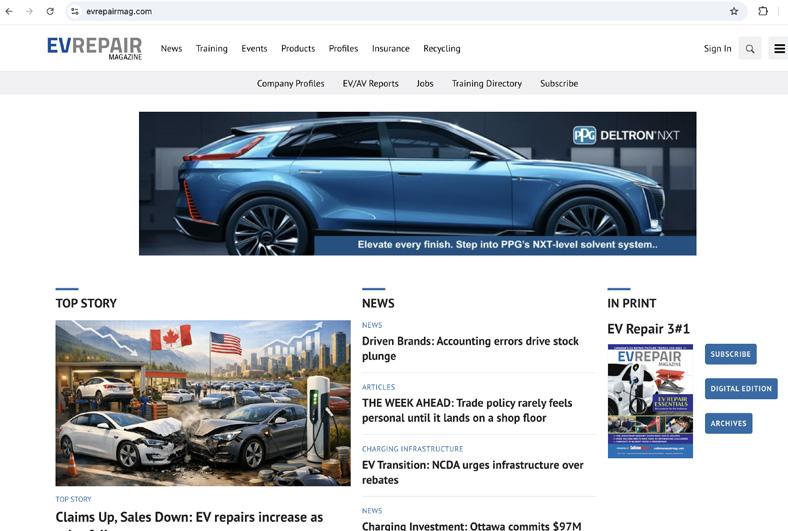788x531 pixels.
Task: Click the ARTICLES category tag
Action: (378, 387)
